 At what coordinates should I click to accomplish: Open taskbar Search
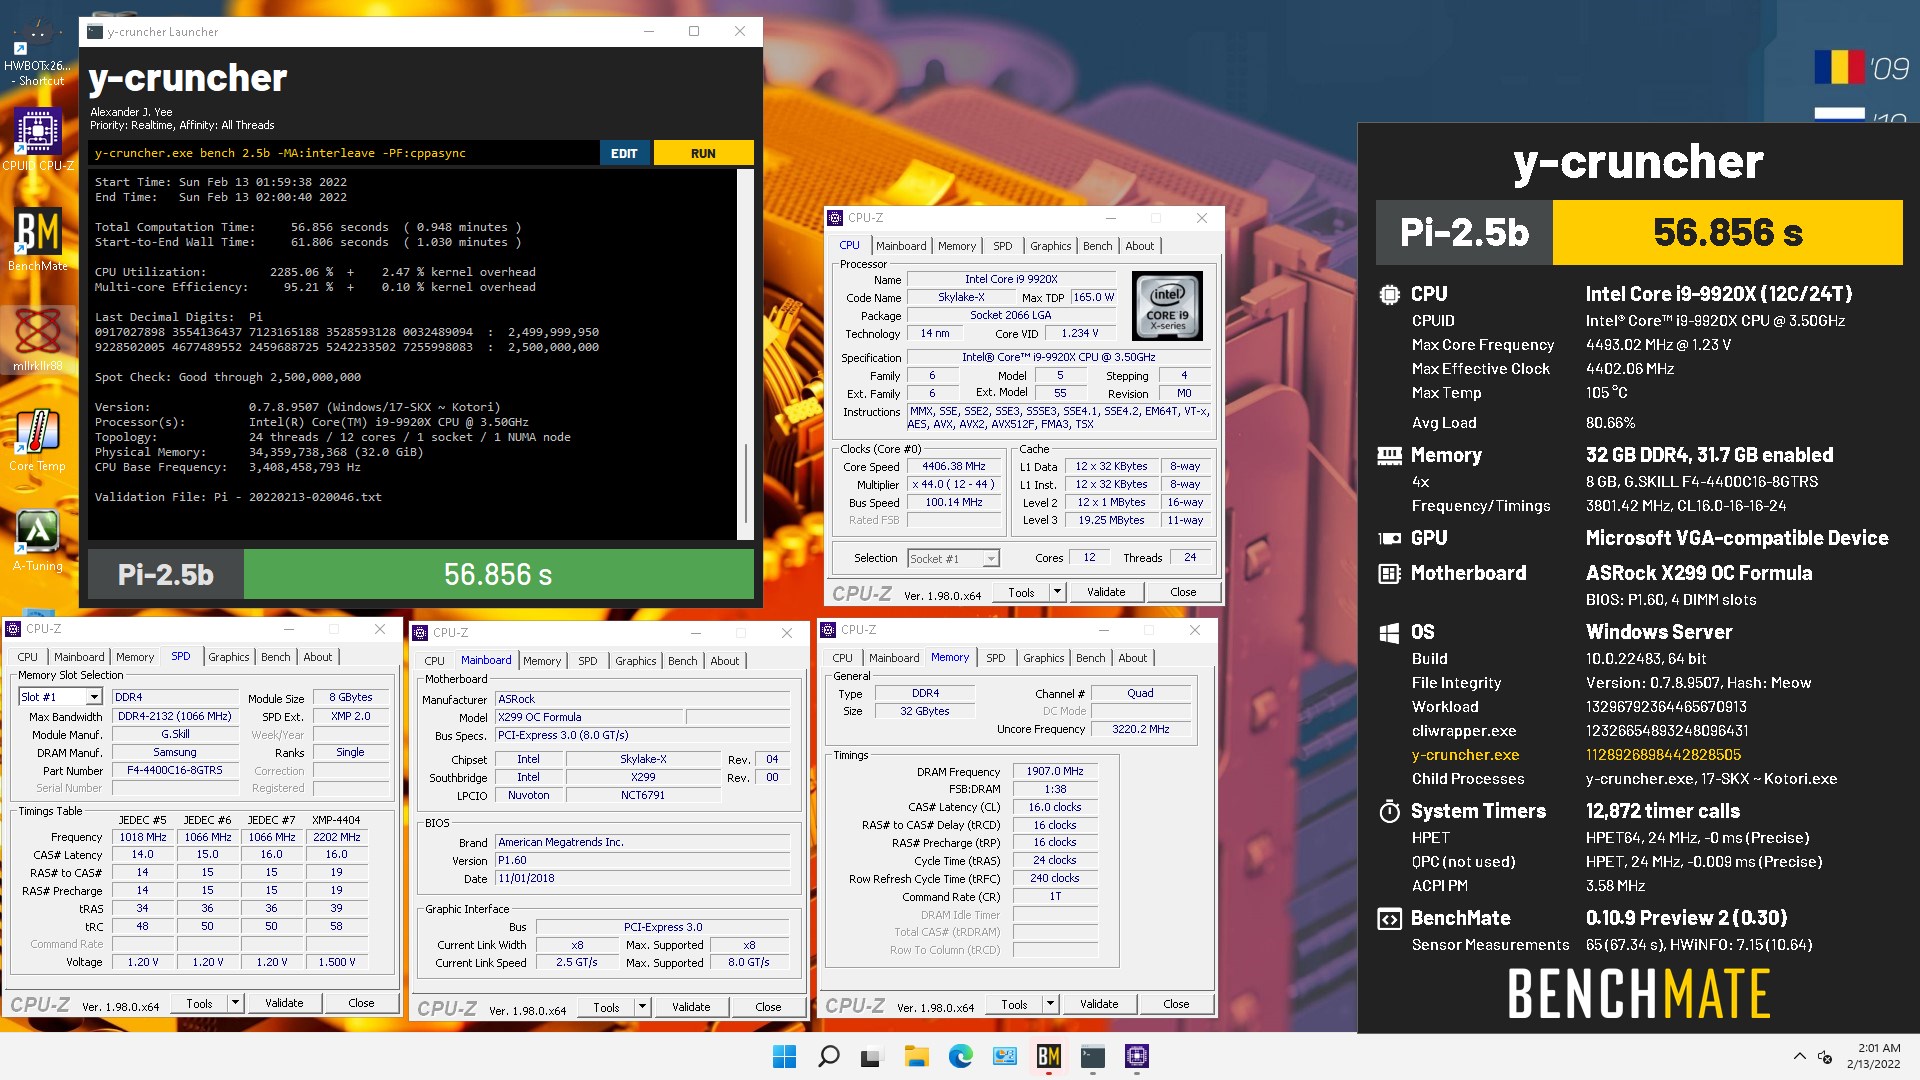click(x=829, y=1056)
